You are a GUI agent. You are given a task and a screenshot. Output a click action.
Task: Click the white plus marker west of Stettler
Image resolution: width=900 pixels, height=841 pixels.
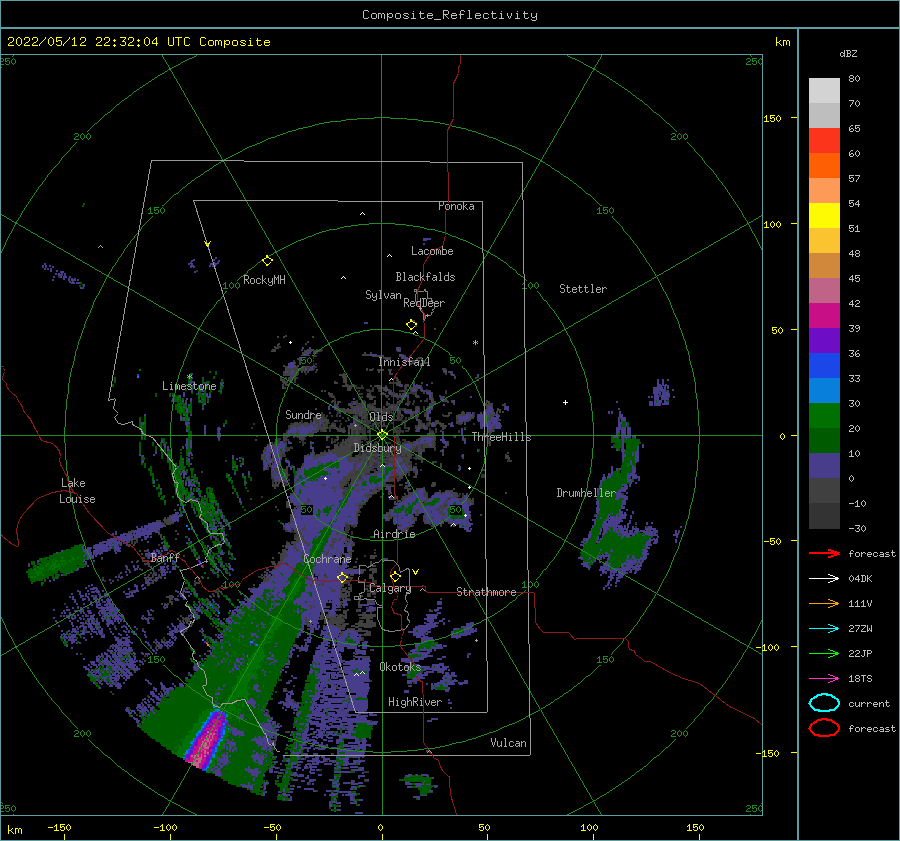(x=565, y=402)
